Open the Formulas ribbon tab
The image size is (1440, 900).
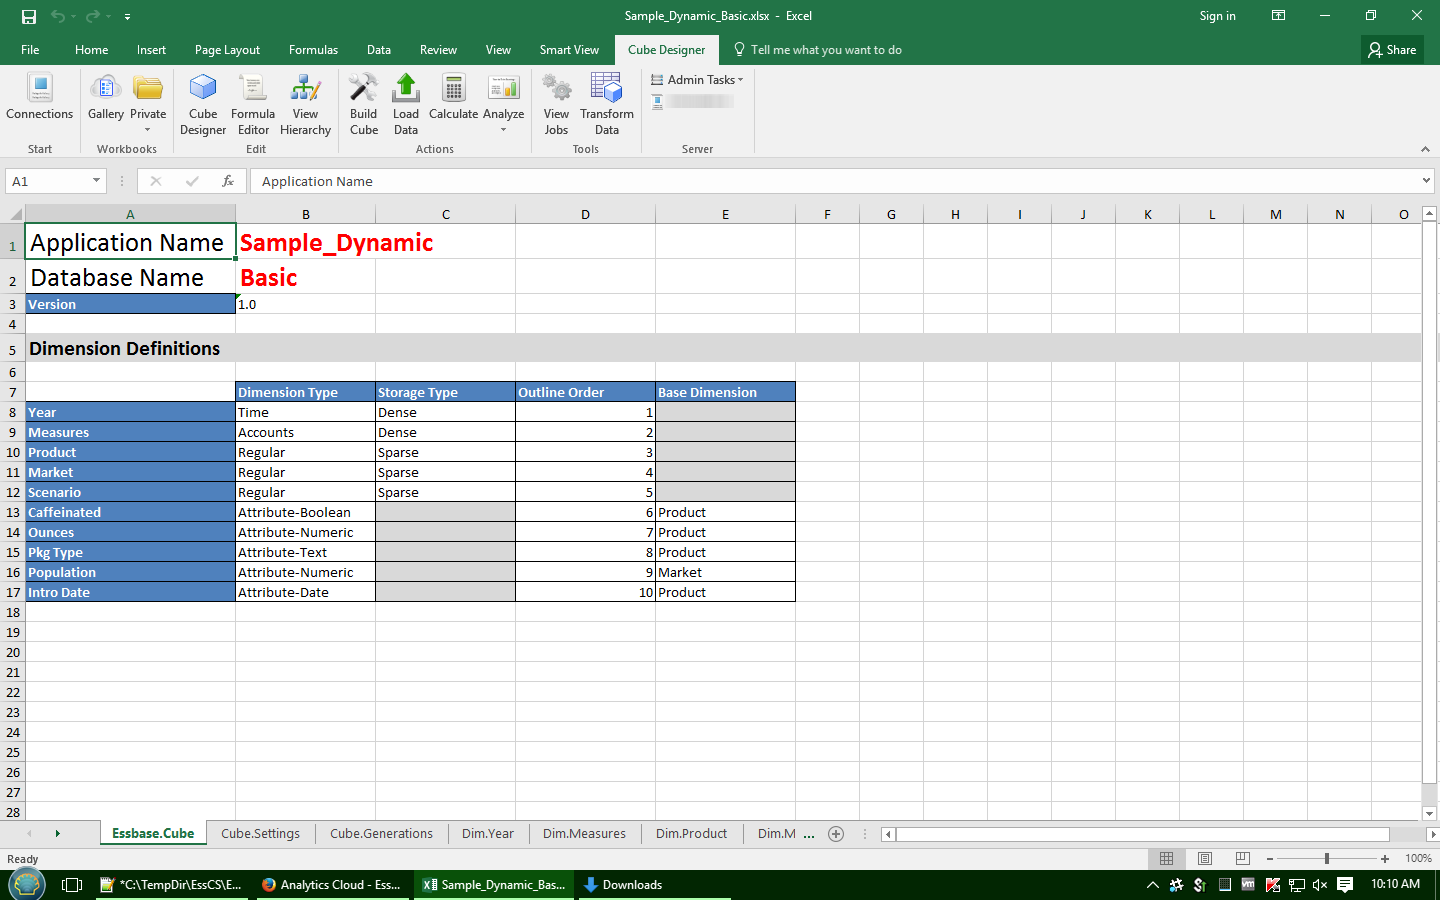click(x=313, y=50)
